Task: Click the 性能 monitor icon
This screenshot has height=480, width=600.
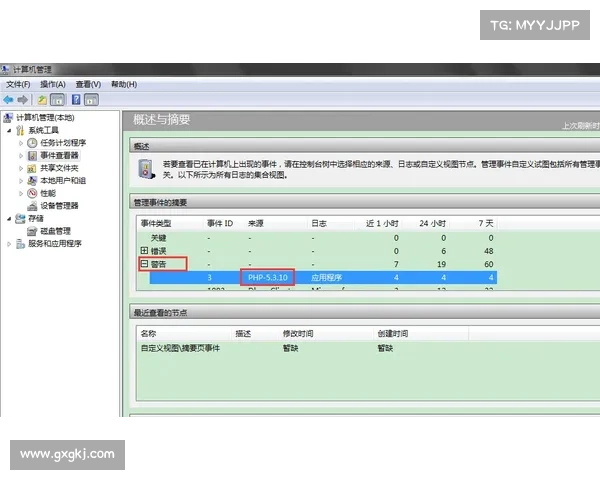Action: point(32,193)
